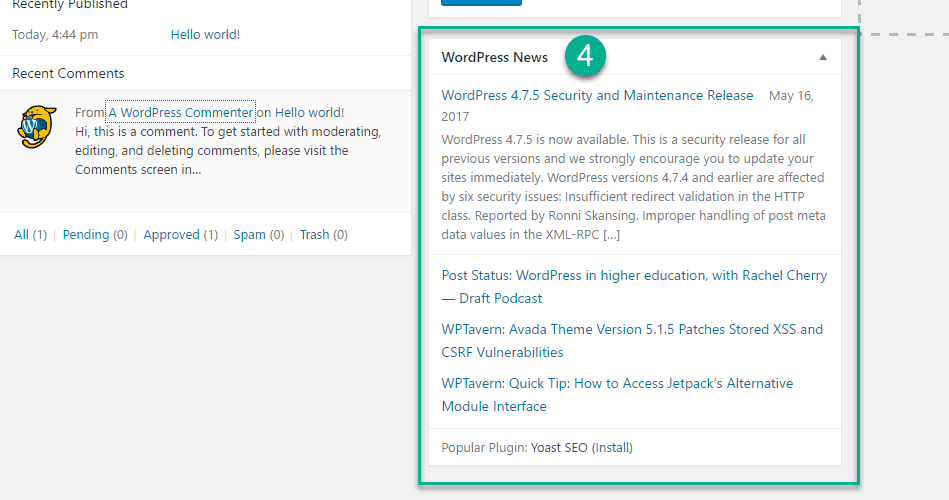Filter comments by Trash (0)
The height and width of the screenshot is (500, 949).
[x=323, y=234]
